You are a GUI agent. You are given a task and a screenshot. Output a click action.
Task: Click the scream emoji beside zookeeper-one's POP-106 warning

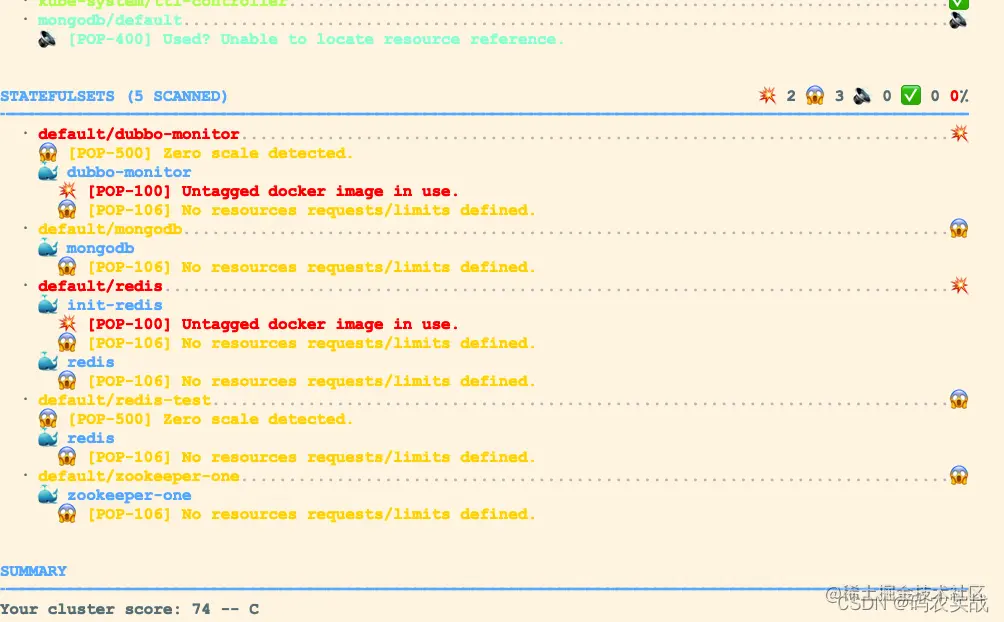[x=67, y=514]
